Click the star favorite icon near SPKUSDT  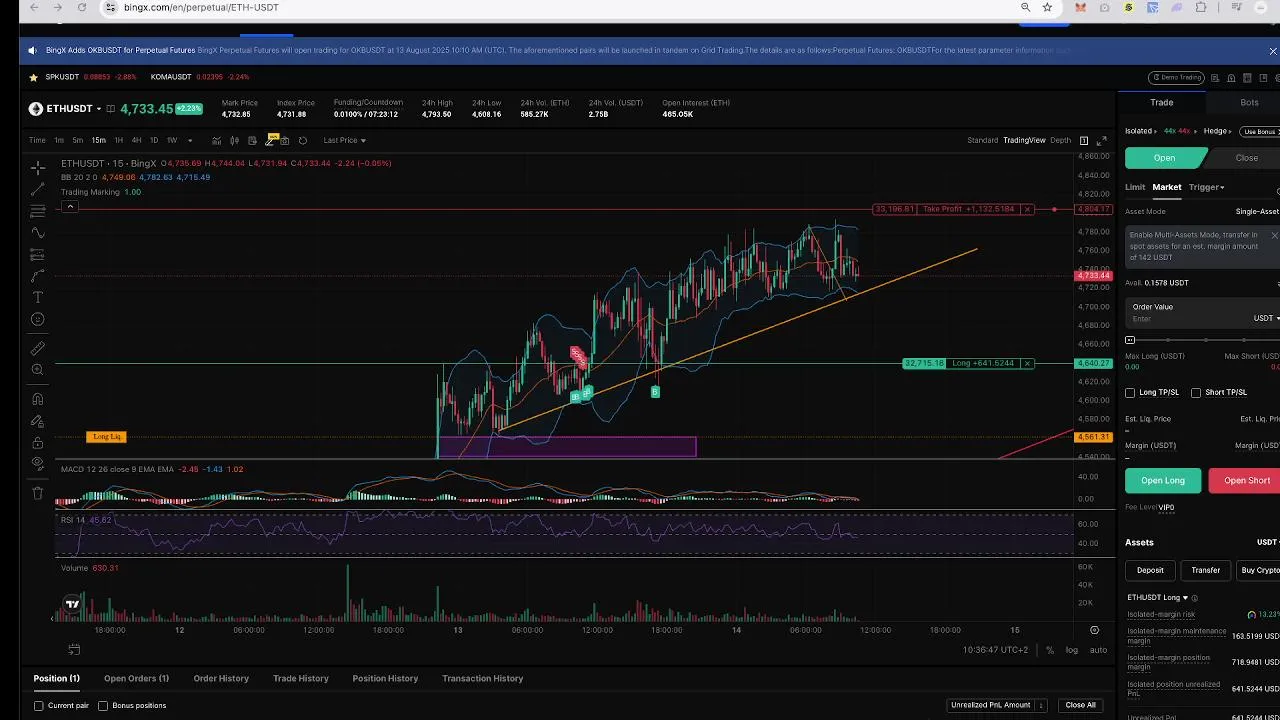33,77
